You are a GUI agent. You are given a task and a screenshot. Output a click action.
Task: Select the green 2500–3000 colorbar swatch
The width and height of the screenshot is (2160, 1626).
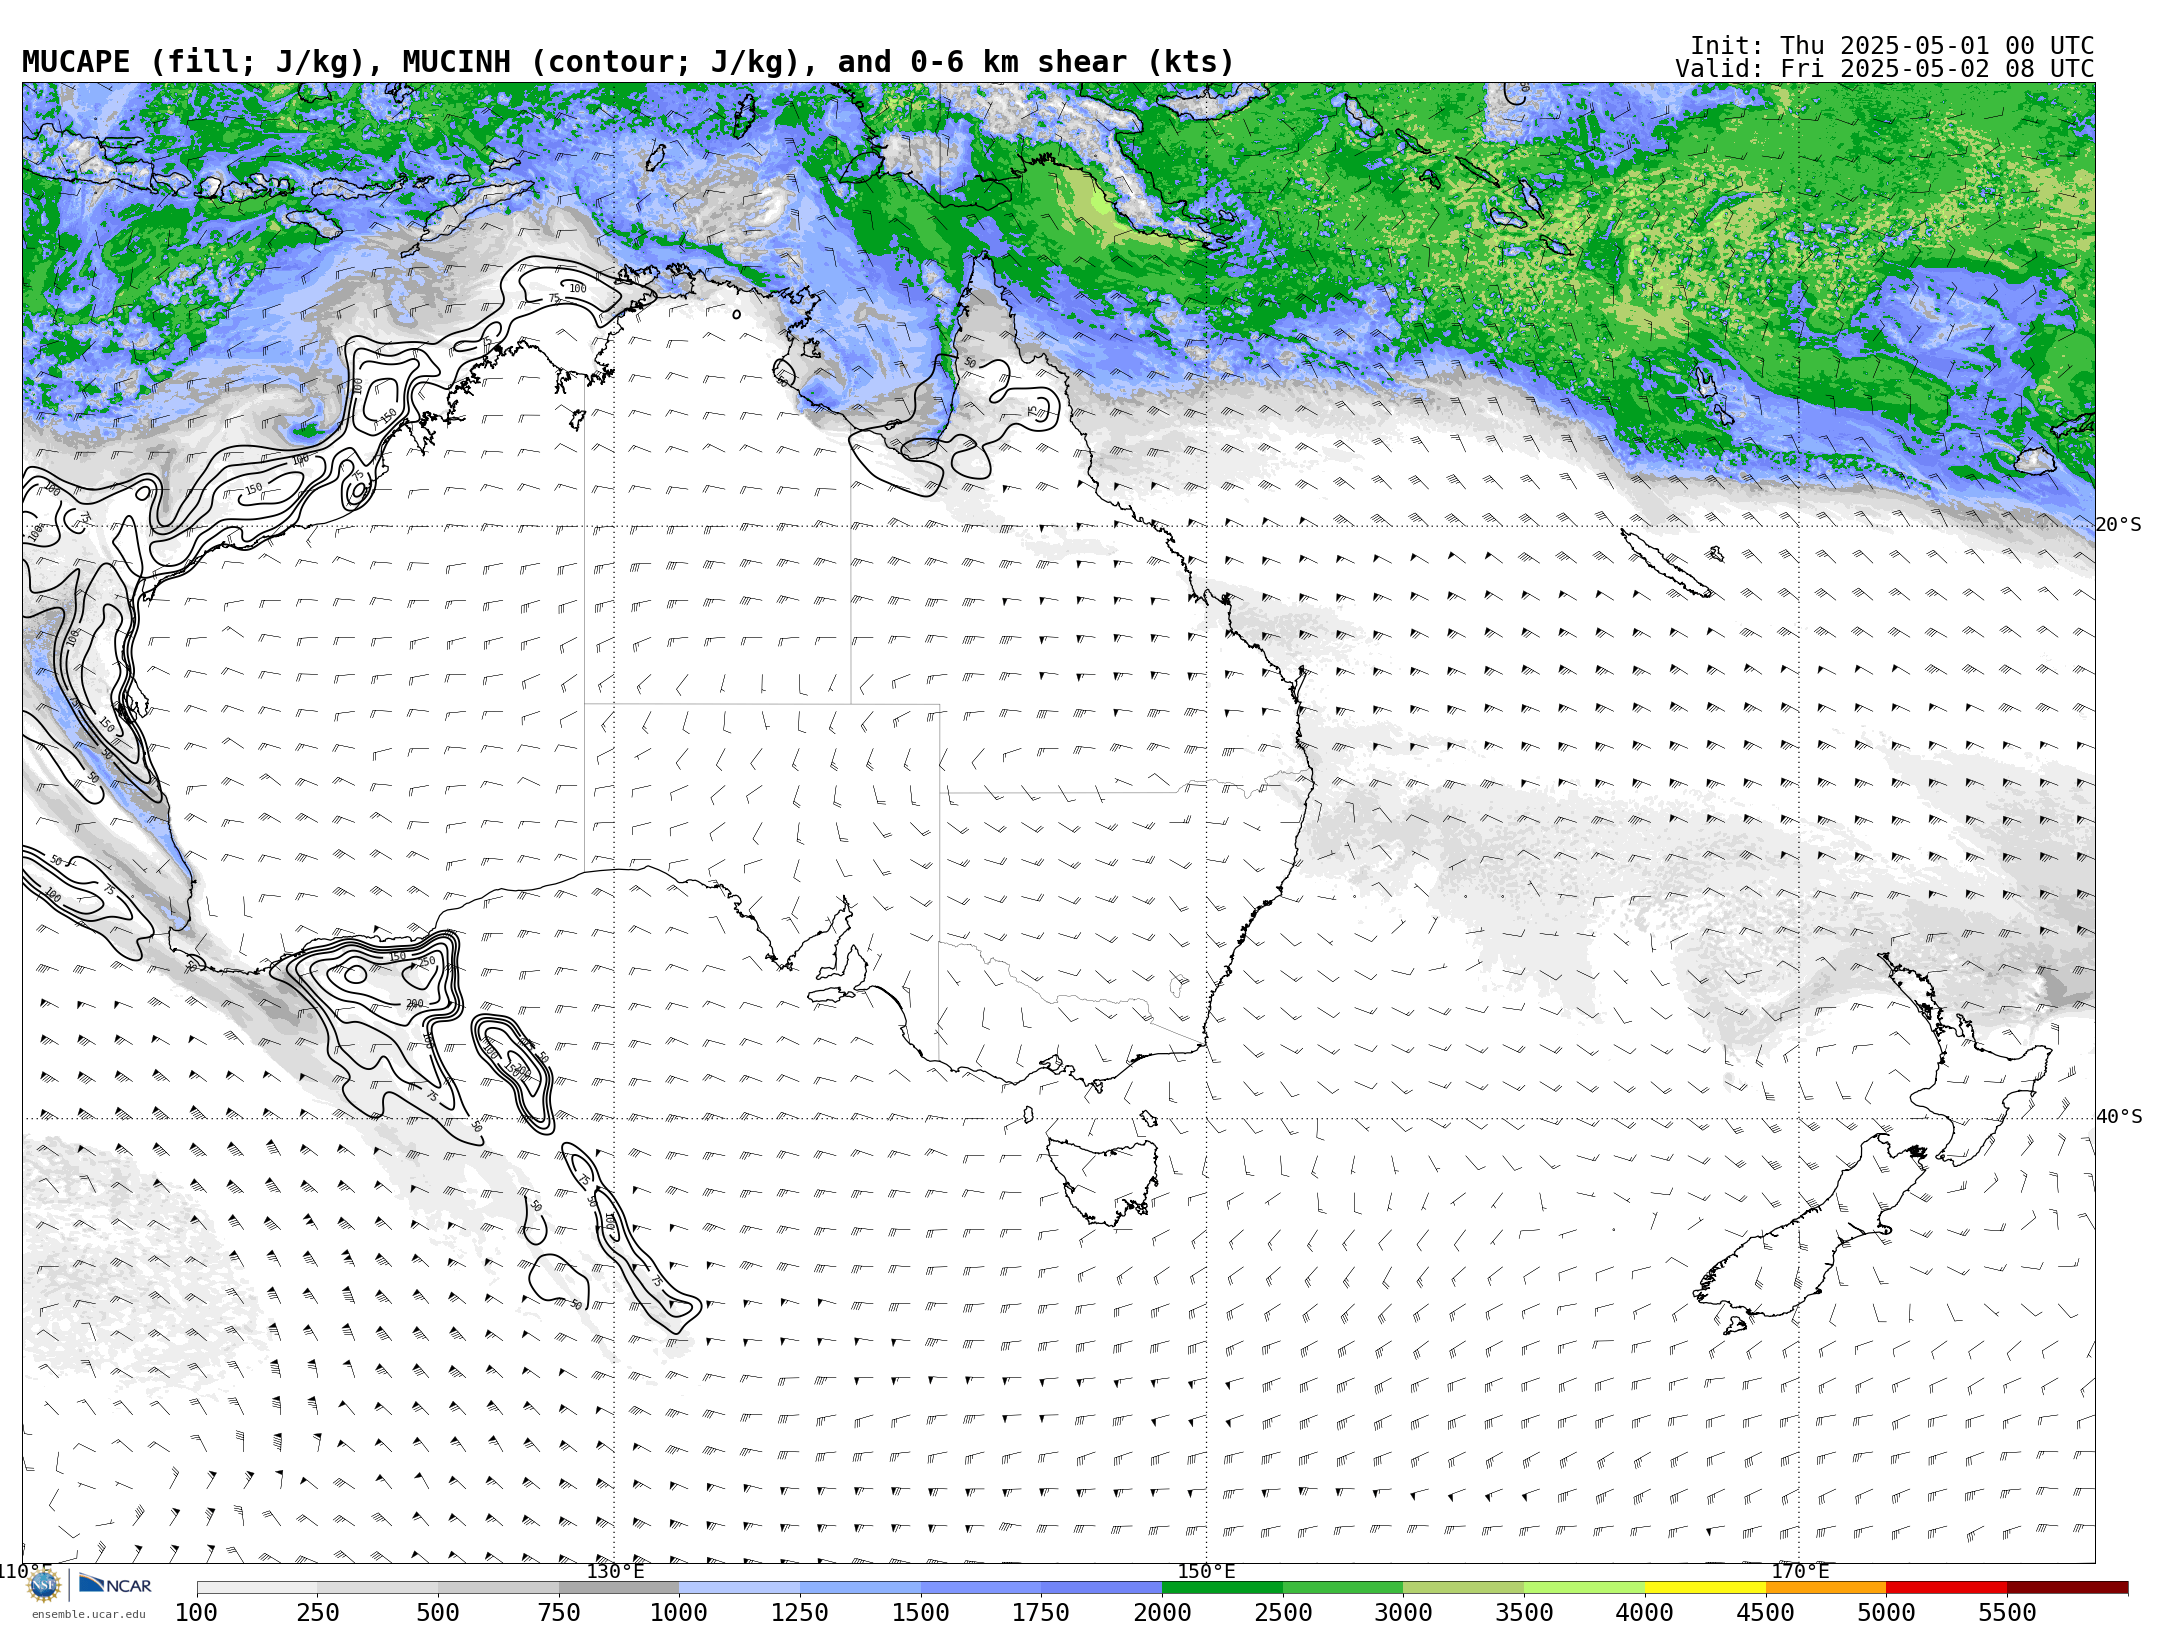[1343, 1588]
